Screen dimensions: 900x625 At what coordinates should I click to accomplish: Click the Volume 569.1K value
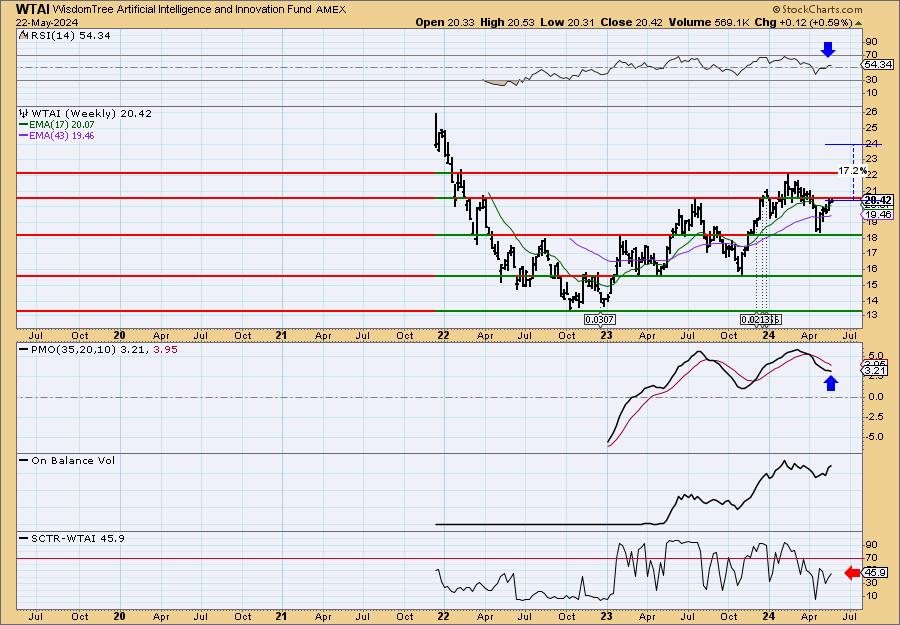pos(709,22)
